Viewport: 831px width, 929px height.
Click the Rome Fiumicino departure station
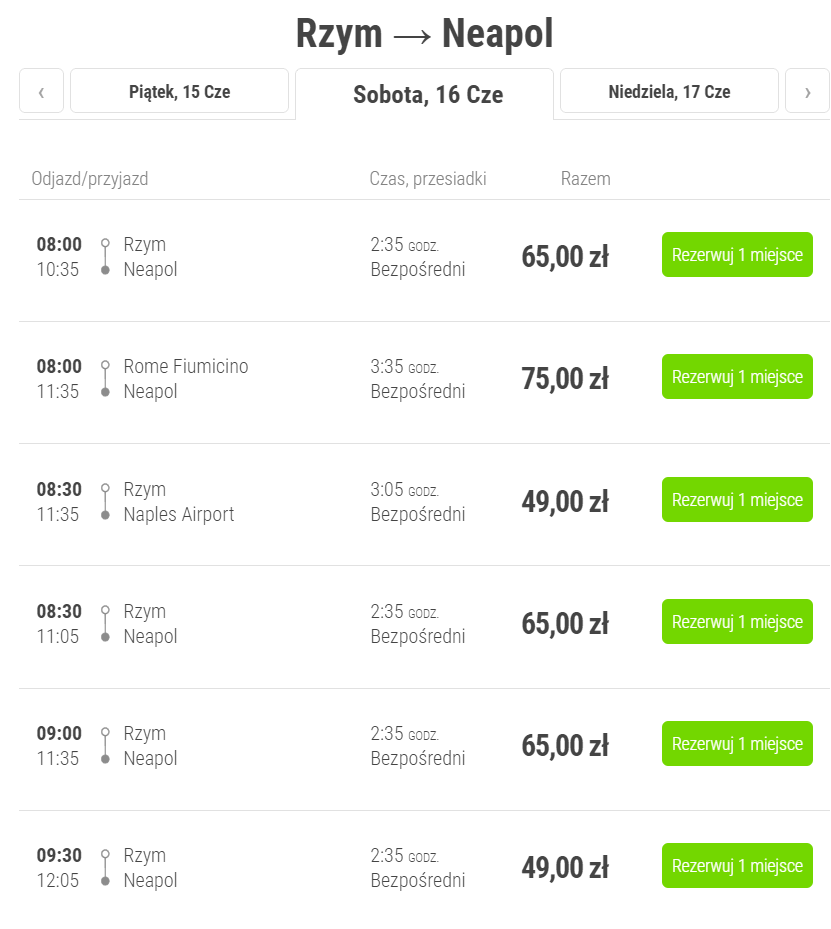click(186, 367)
